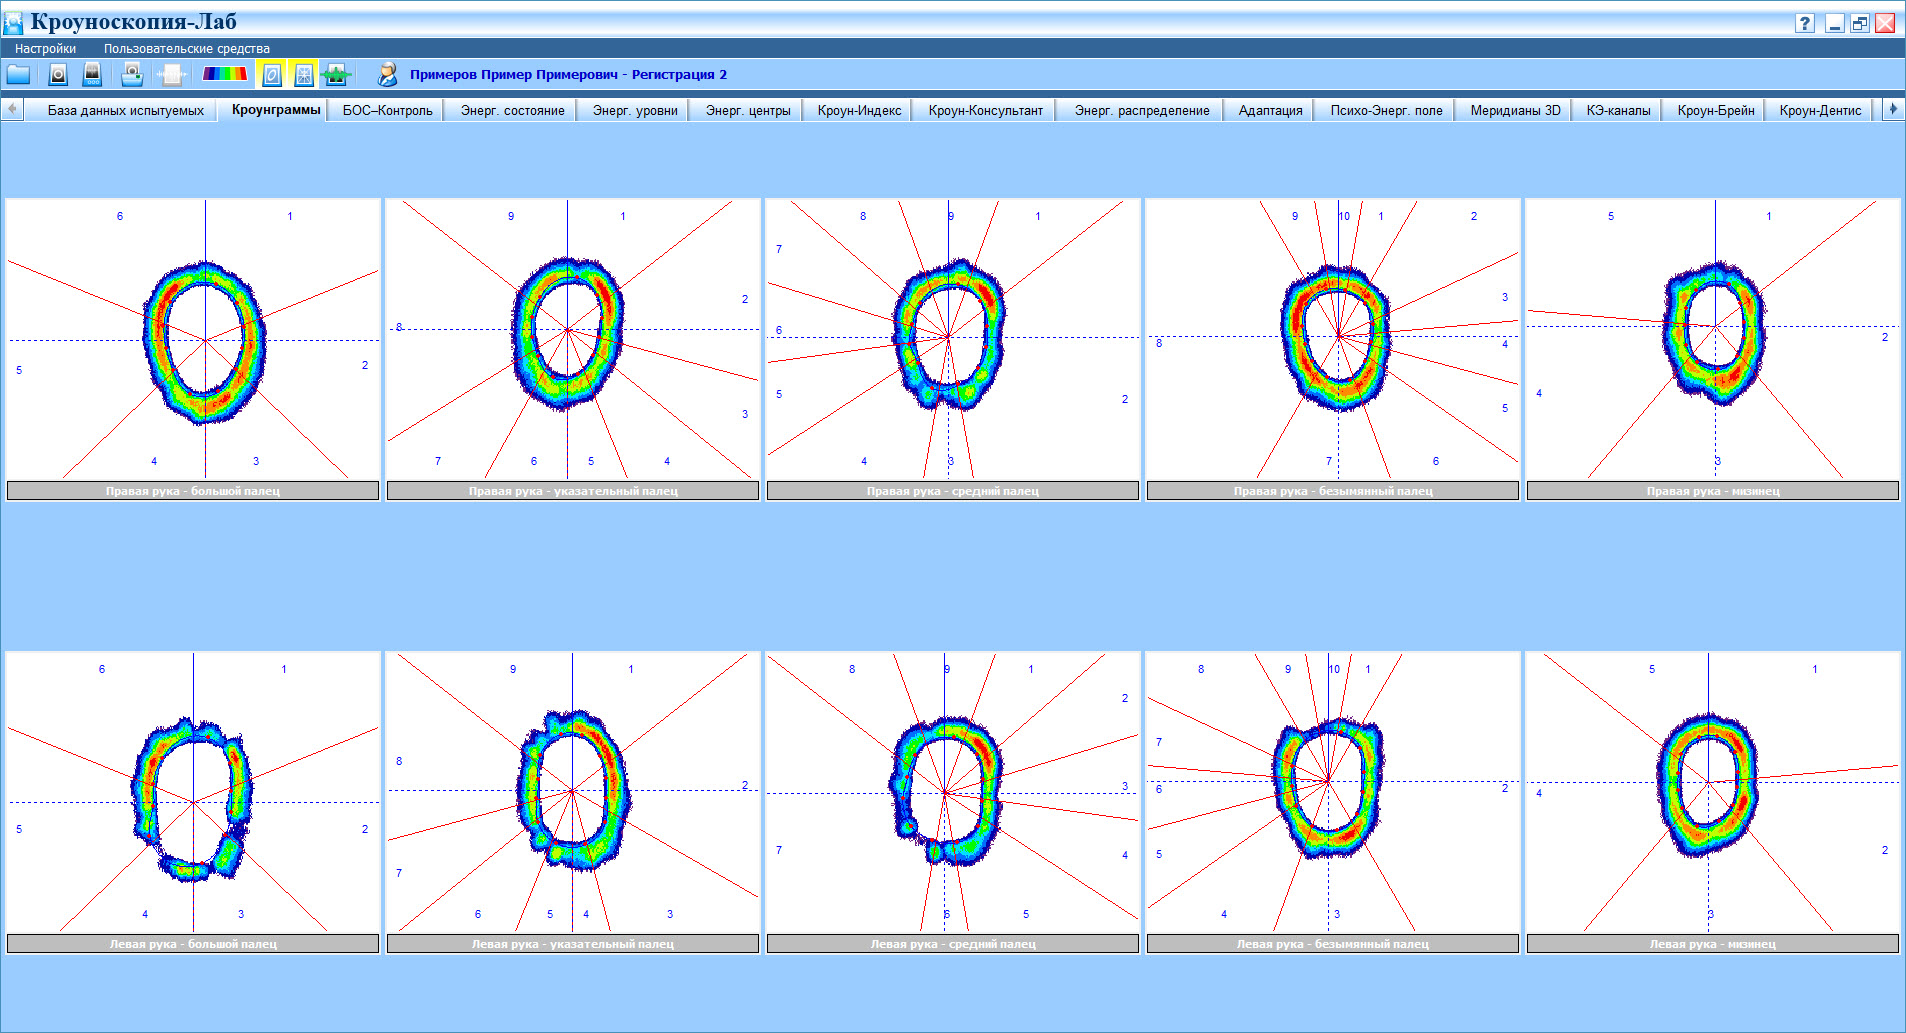
Task: Select the Левая рука - мизинец image
Action: tap(1713, 802)
